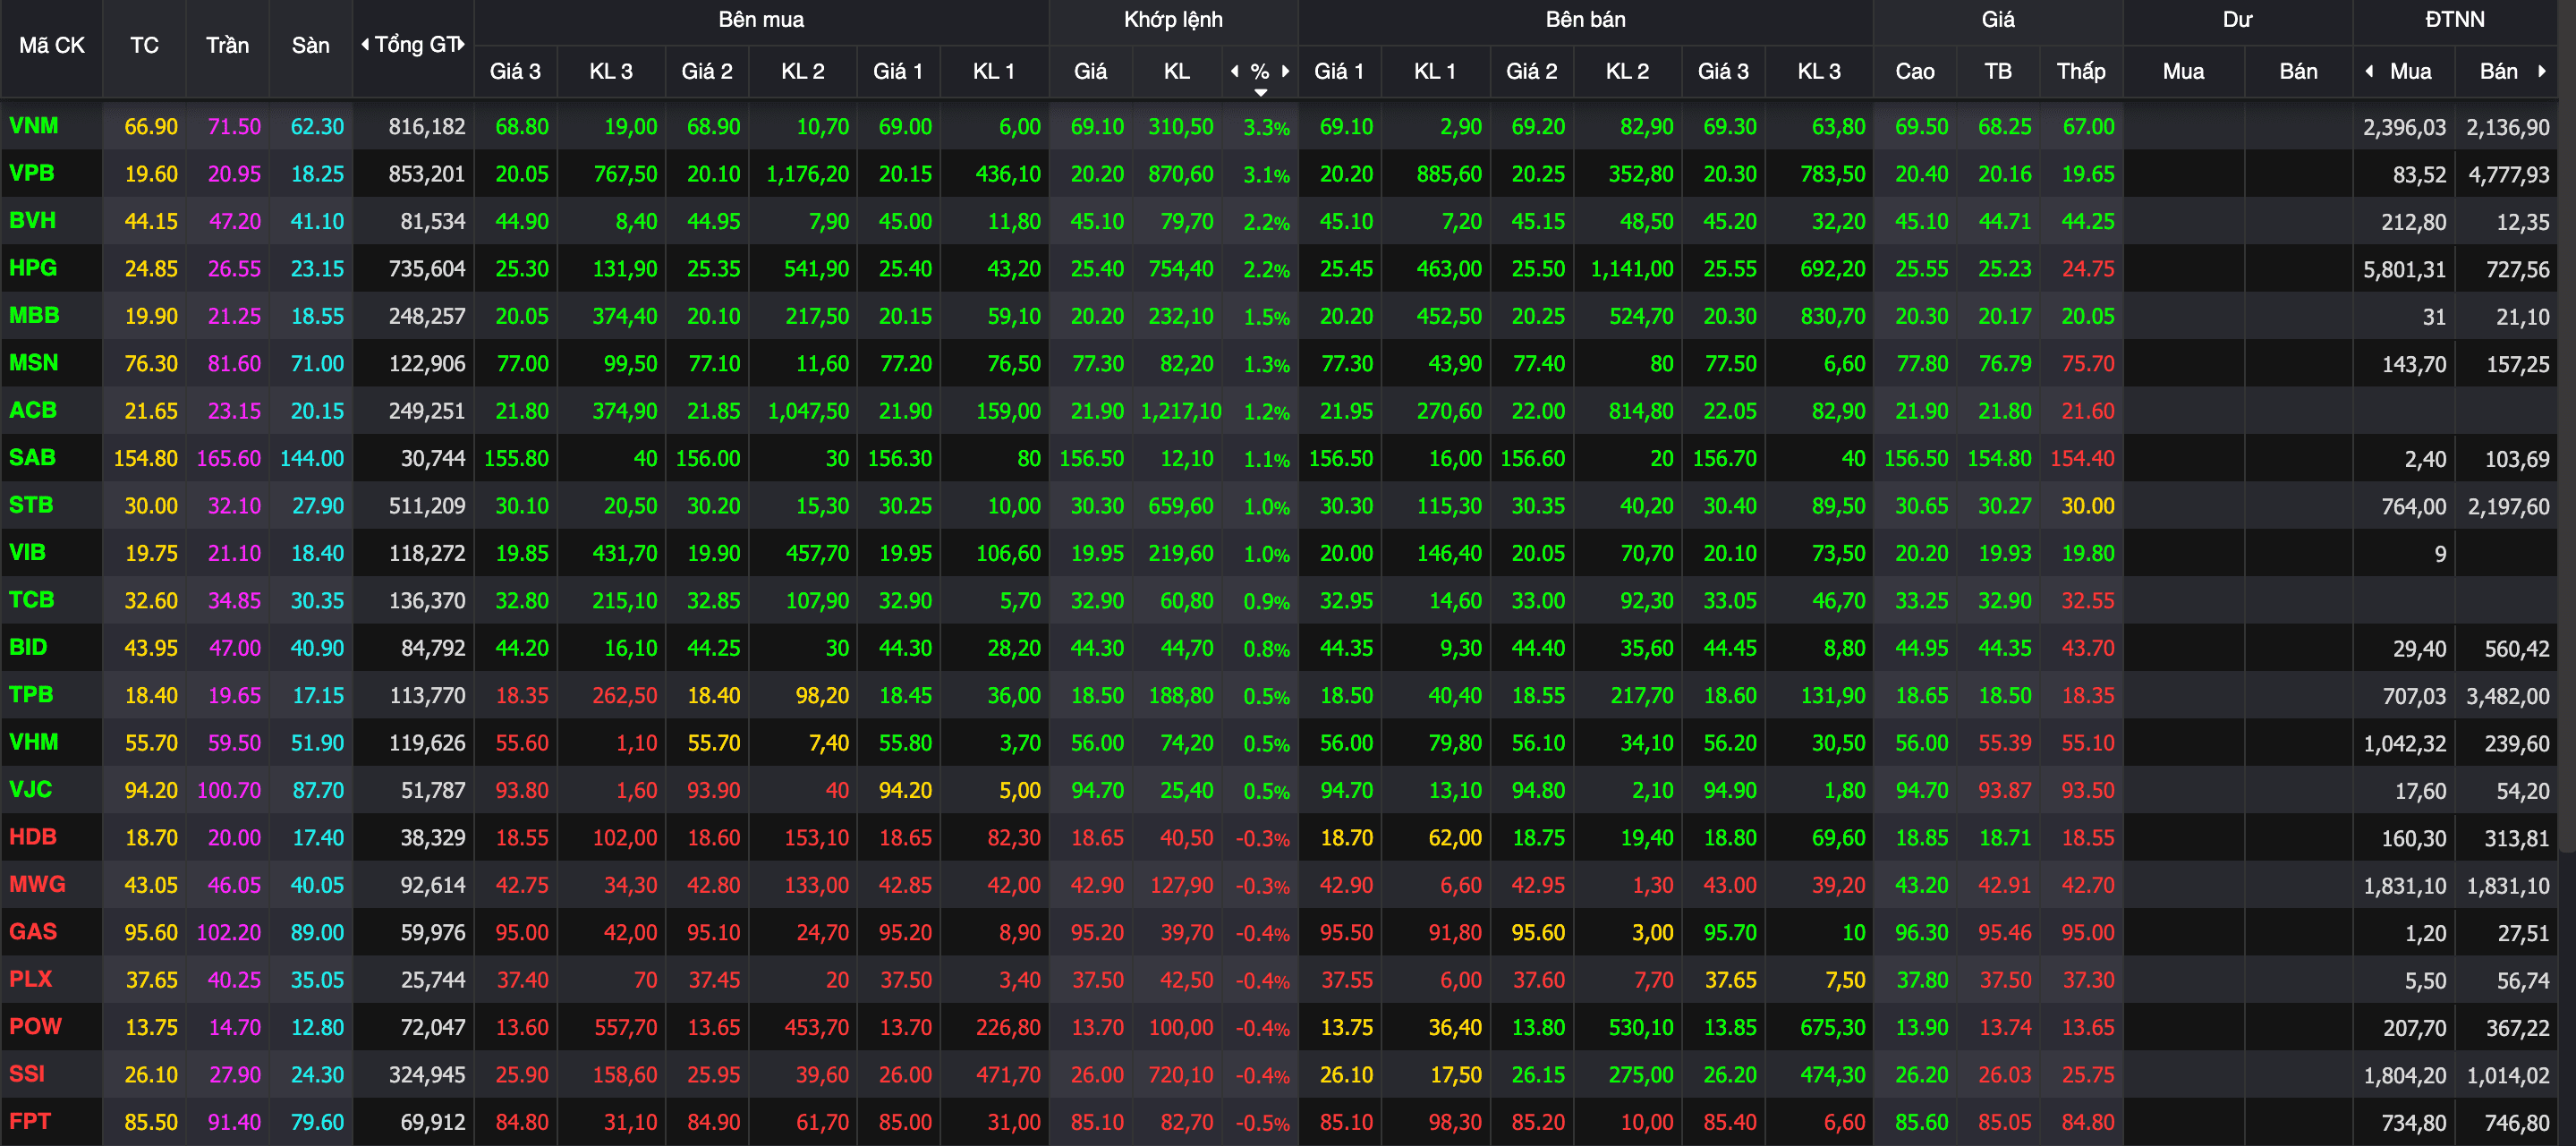The width and height of the screenshot is (2576, 1146).
Task: Select the VIB ticker
Action: pos(27,552)
